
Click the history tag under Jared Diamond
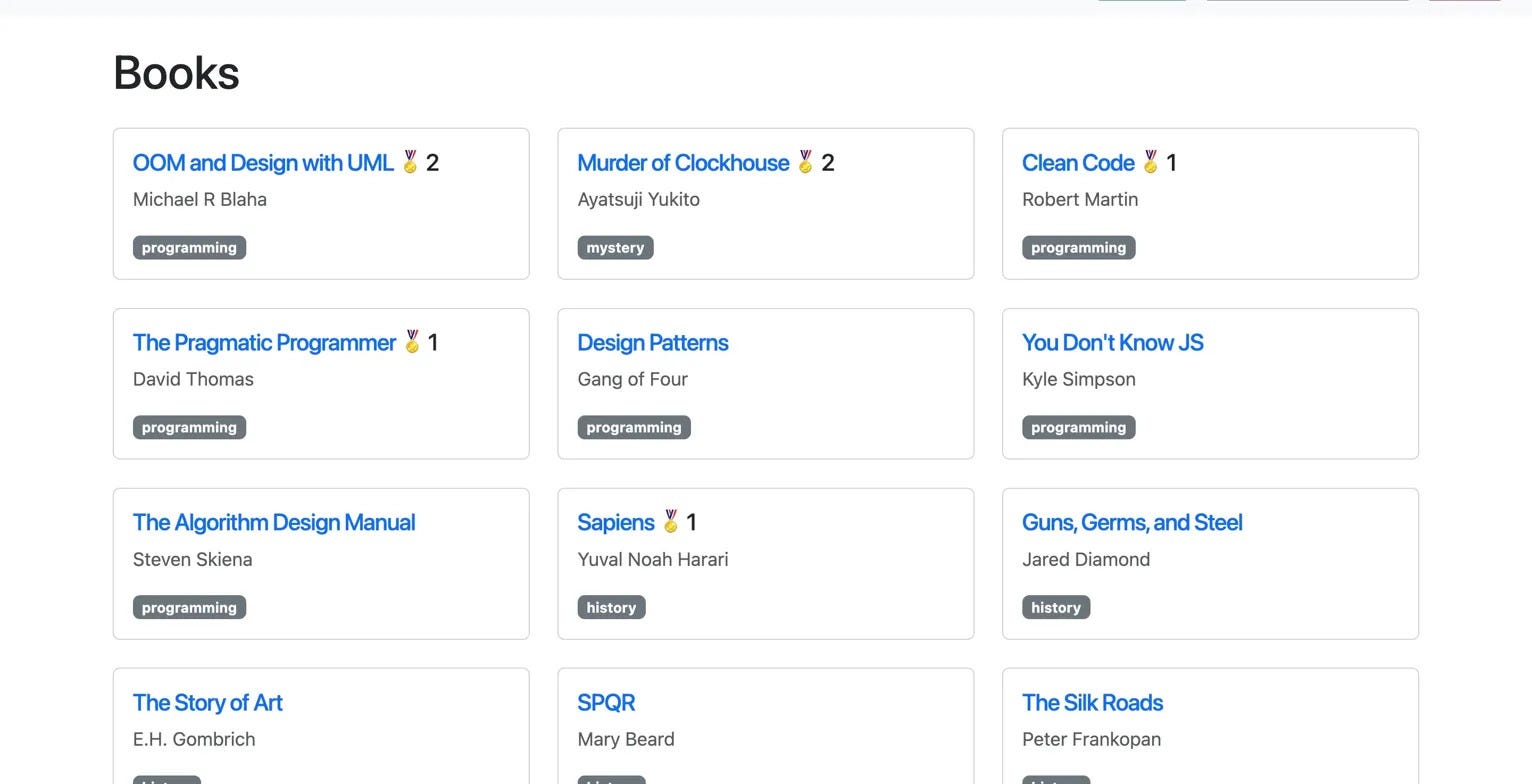pos(1056,608)
